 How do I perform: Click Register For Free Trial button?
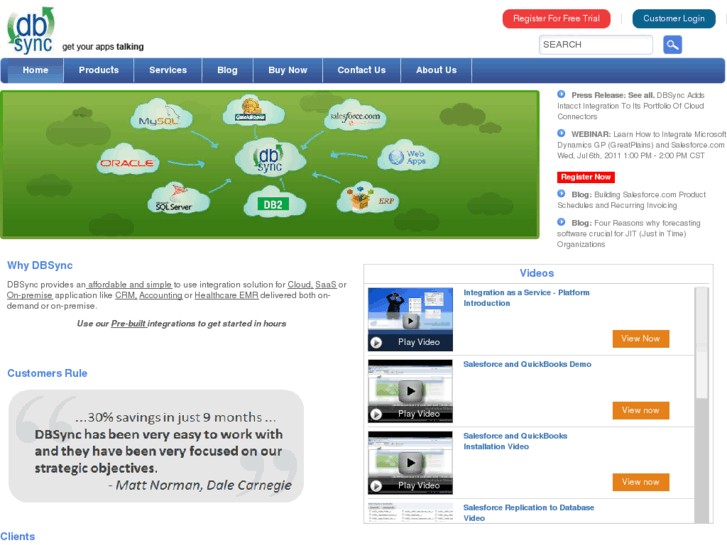[556, 19]
